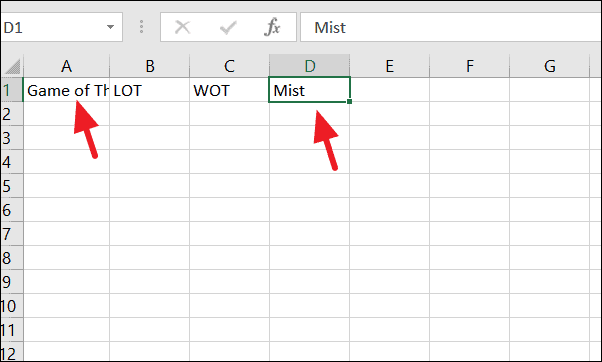The width and height of the screenshot is (602, 362).
Task: Select column C header
Action: coord(229,66)
